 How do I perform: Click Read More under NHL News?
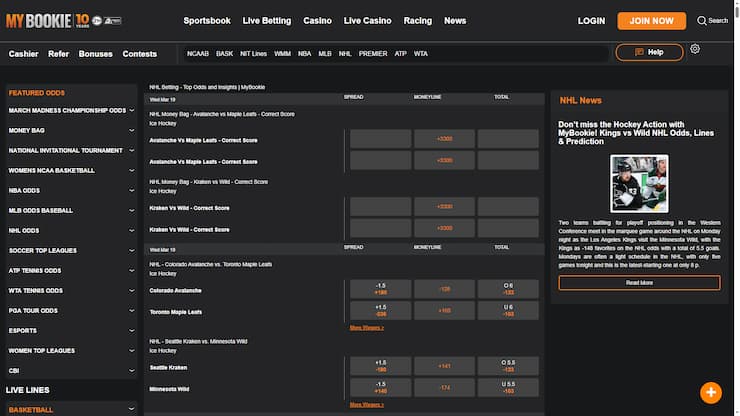(x=639, y=283)
